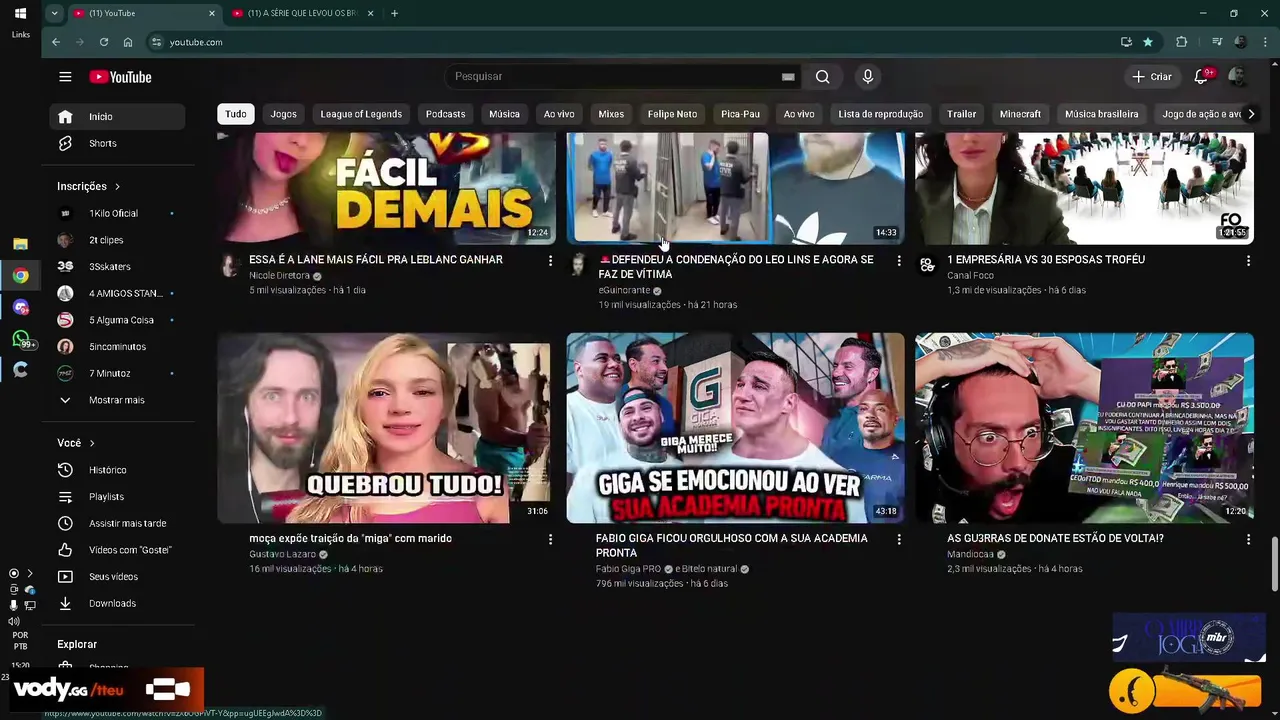This screenshot has width=1280, height=720.
Task: Open Shorts in sidebar
Action: pos(118,143)
